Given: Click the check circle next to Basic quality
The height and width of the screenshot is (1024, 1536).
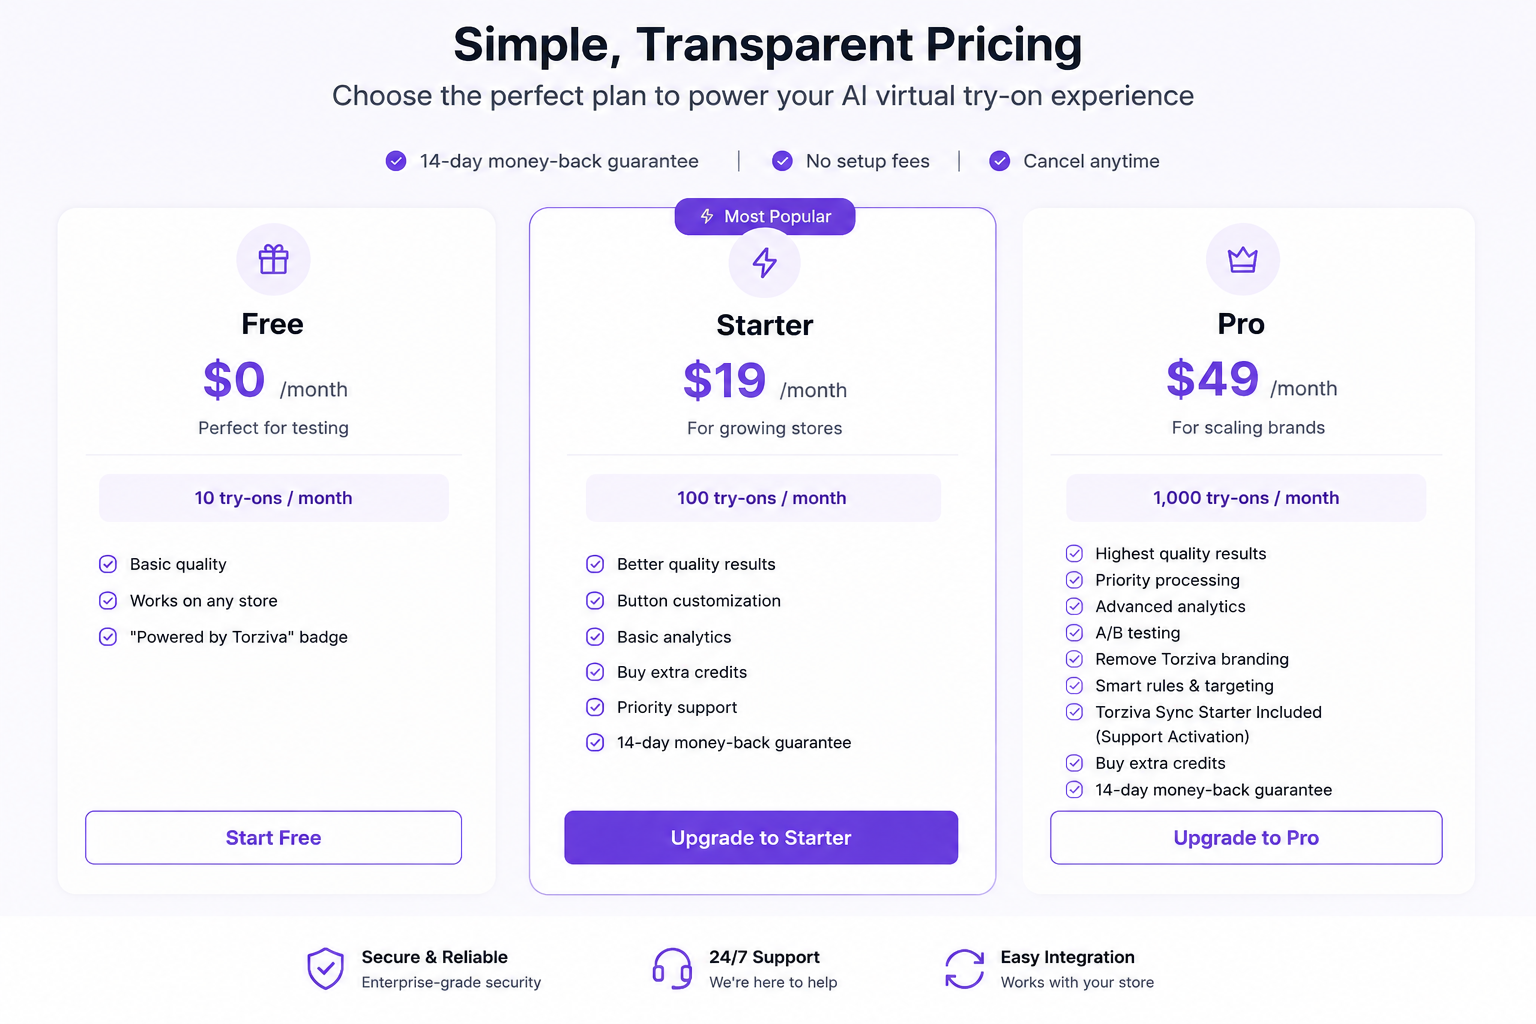Looking at the screenshot, I should click(108, 564).
